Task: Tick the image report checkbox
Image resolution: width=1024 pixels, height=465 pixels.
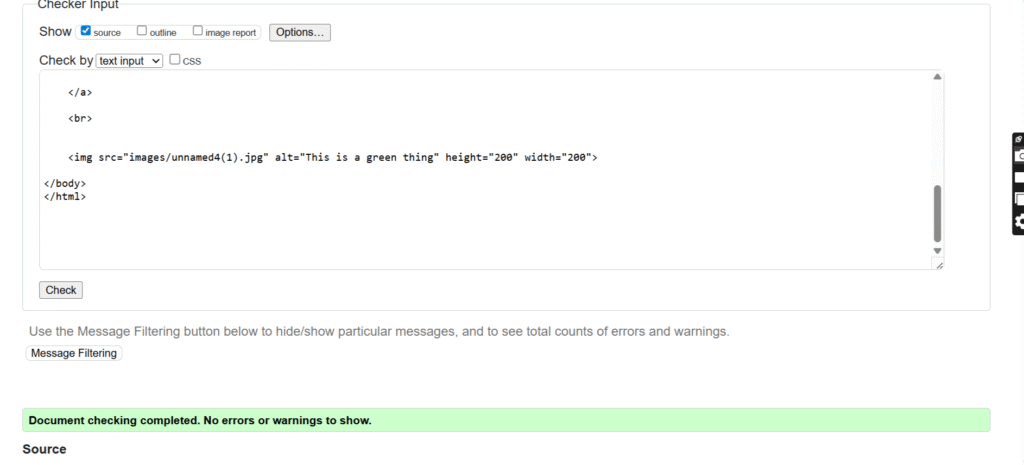Action: tap(198, 31)
